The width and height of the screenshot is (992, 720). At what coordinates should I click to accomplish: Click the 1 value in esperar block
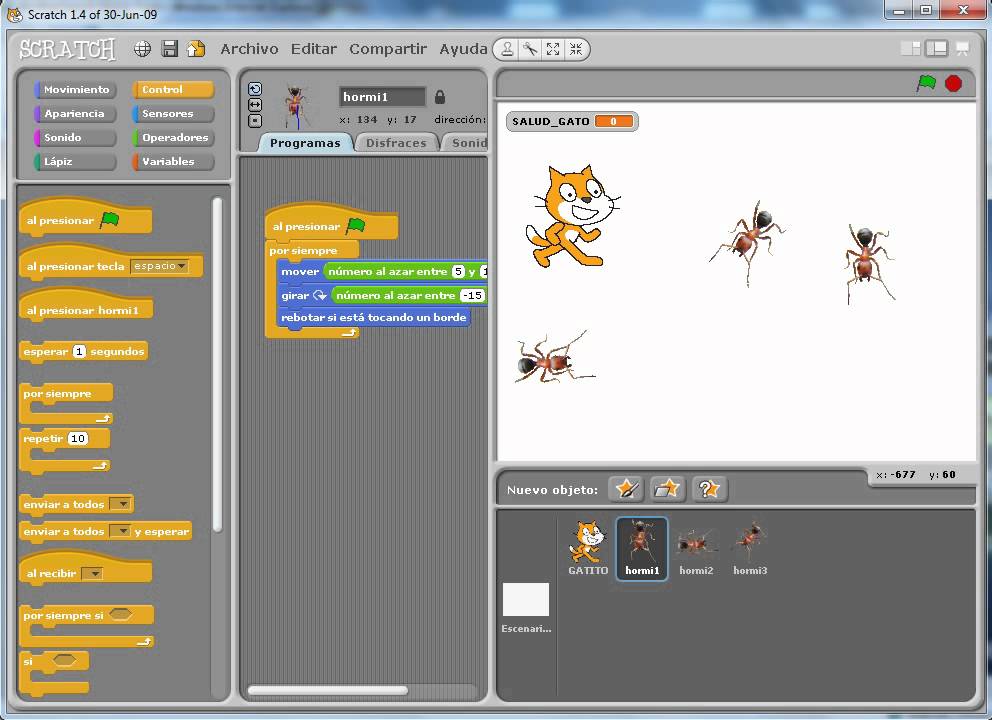point(79,351)
